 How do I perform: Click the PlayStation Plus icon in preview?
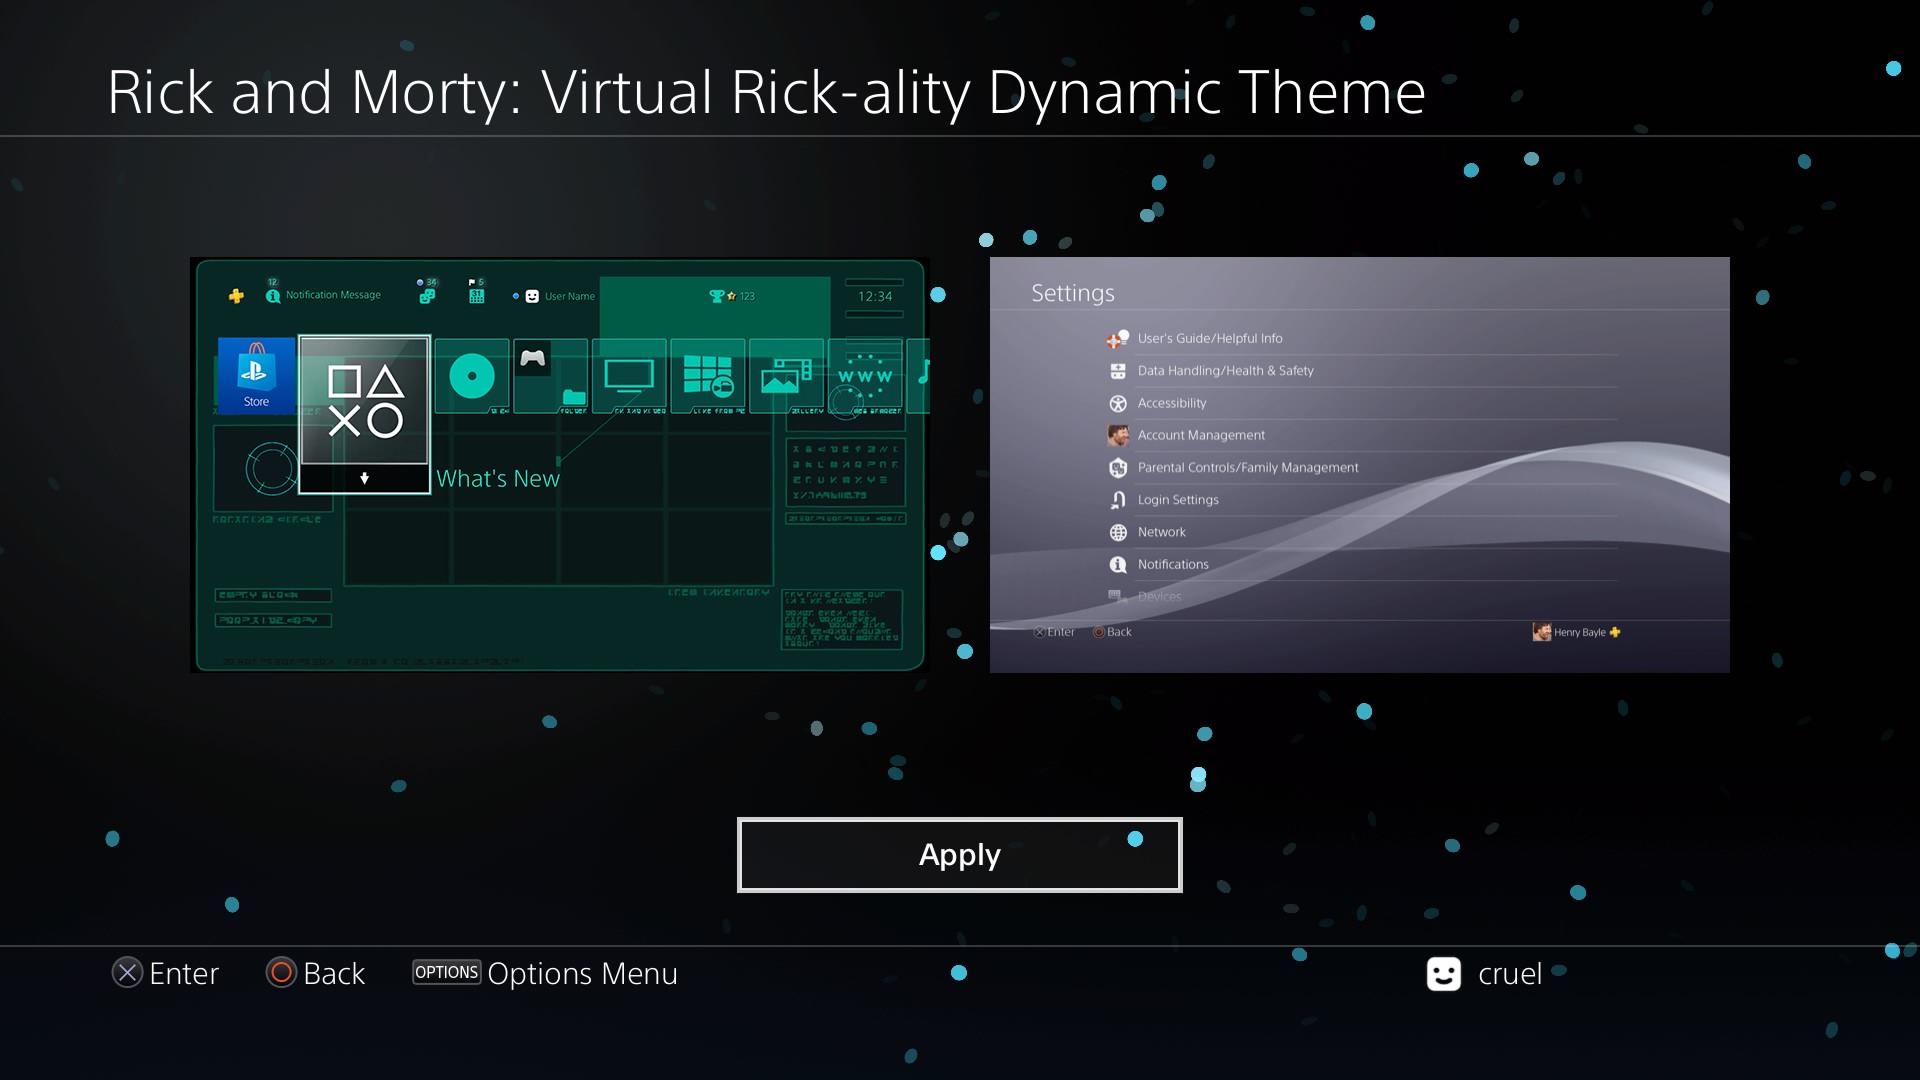(236, 296)
